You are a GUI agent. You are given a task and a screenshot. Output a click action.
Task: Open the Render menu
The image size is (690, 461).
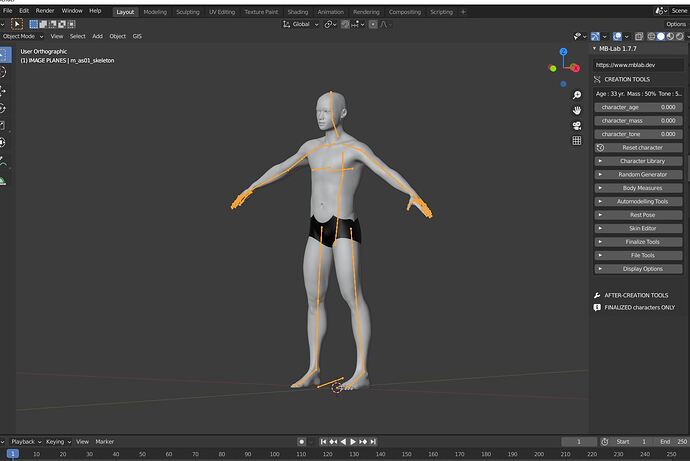45,11
